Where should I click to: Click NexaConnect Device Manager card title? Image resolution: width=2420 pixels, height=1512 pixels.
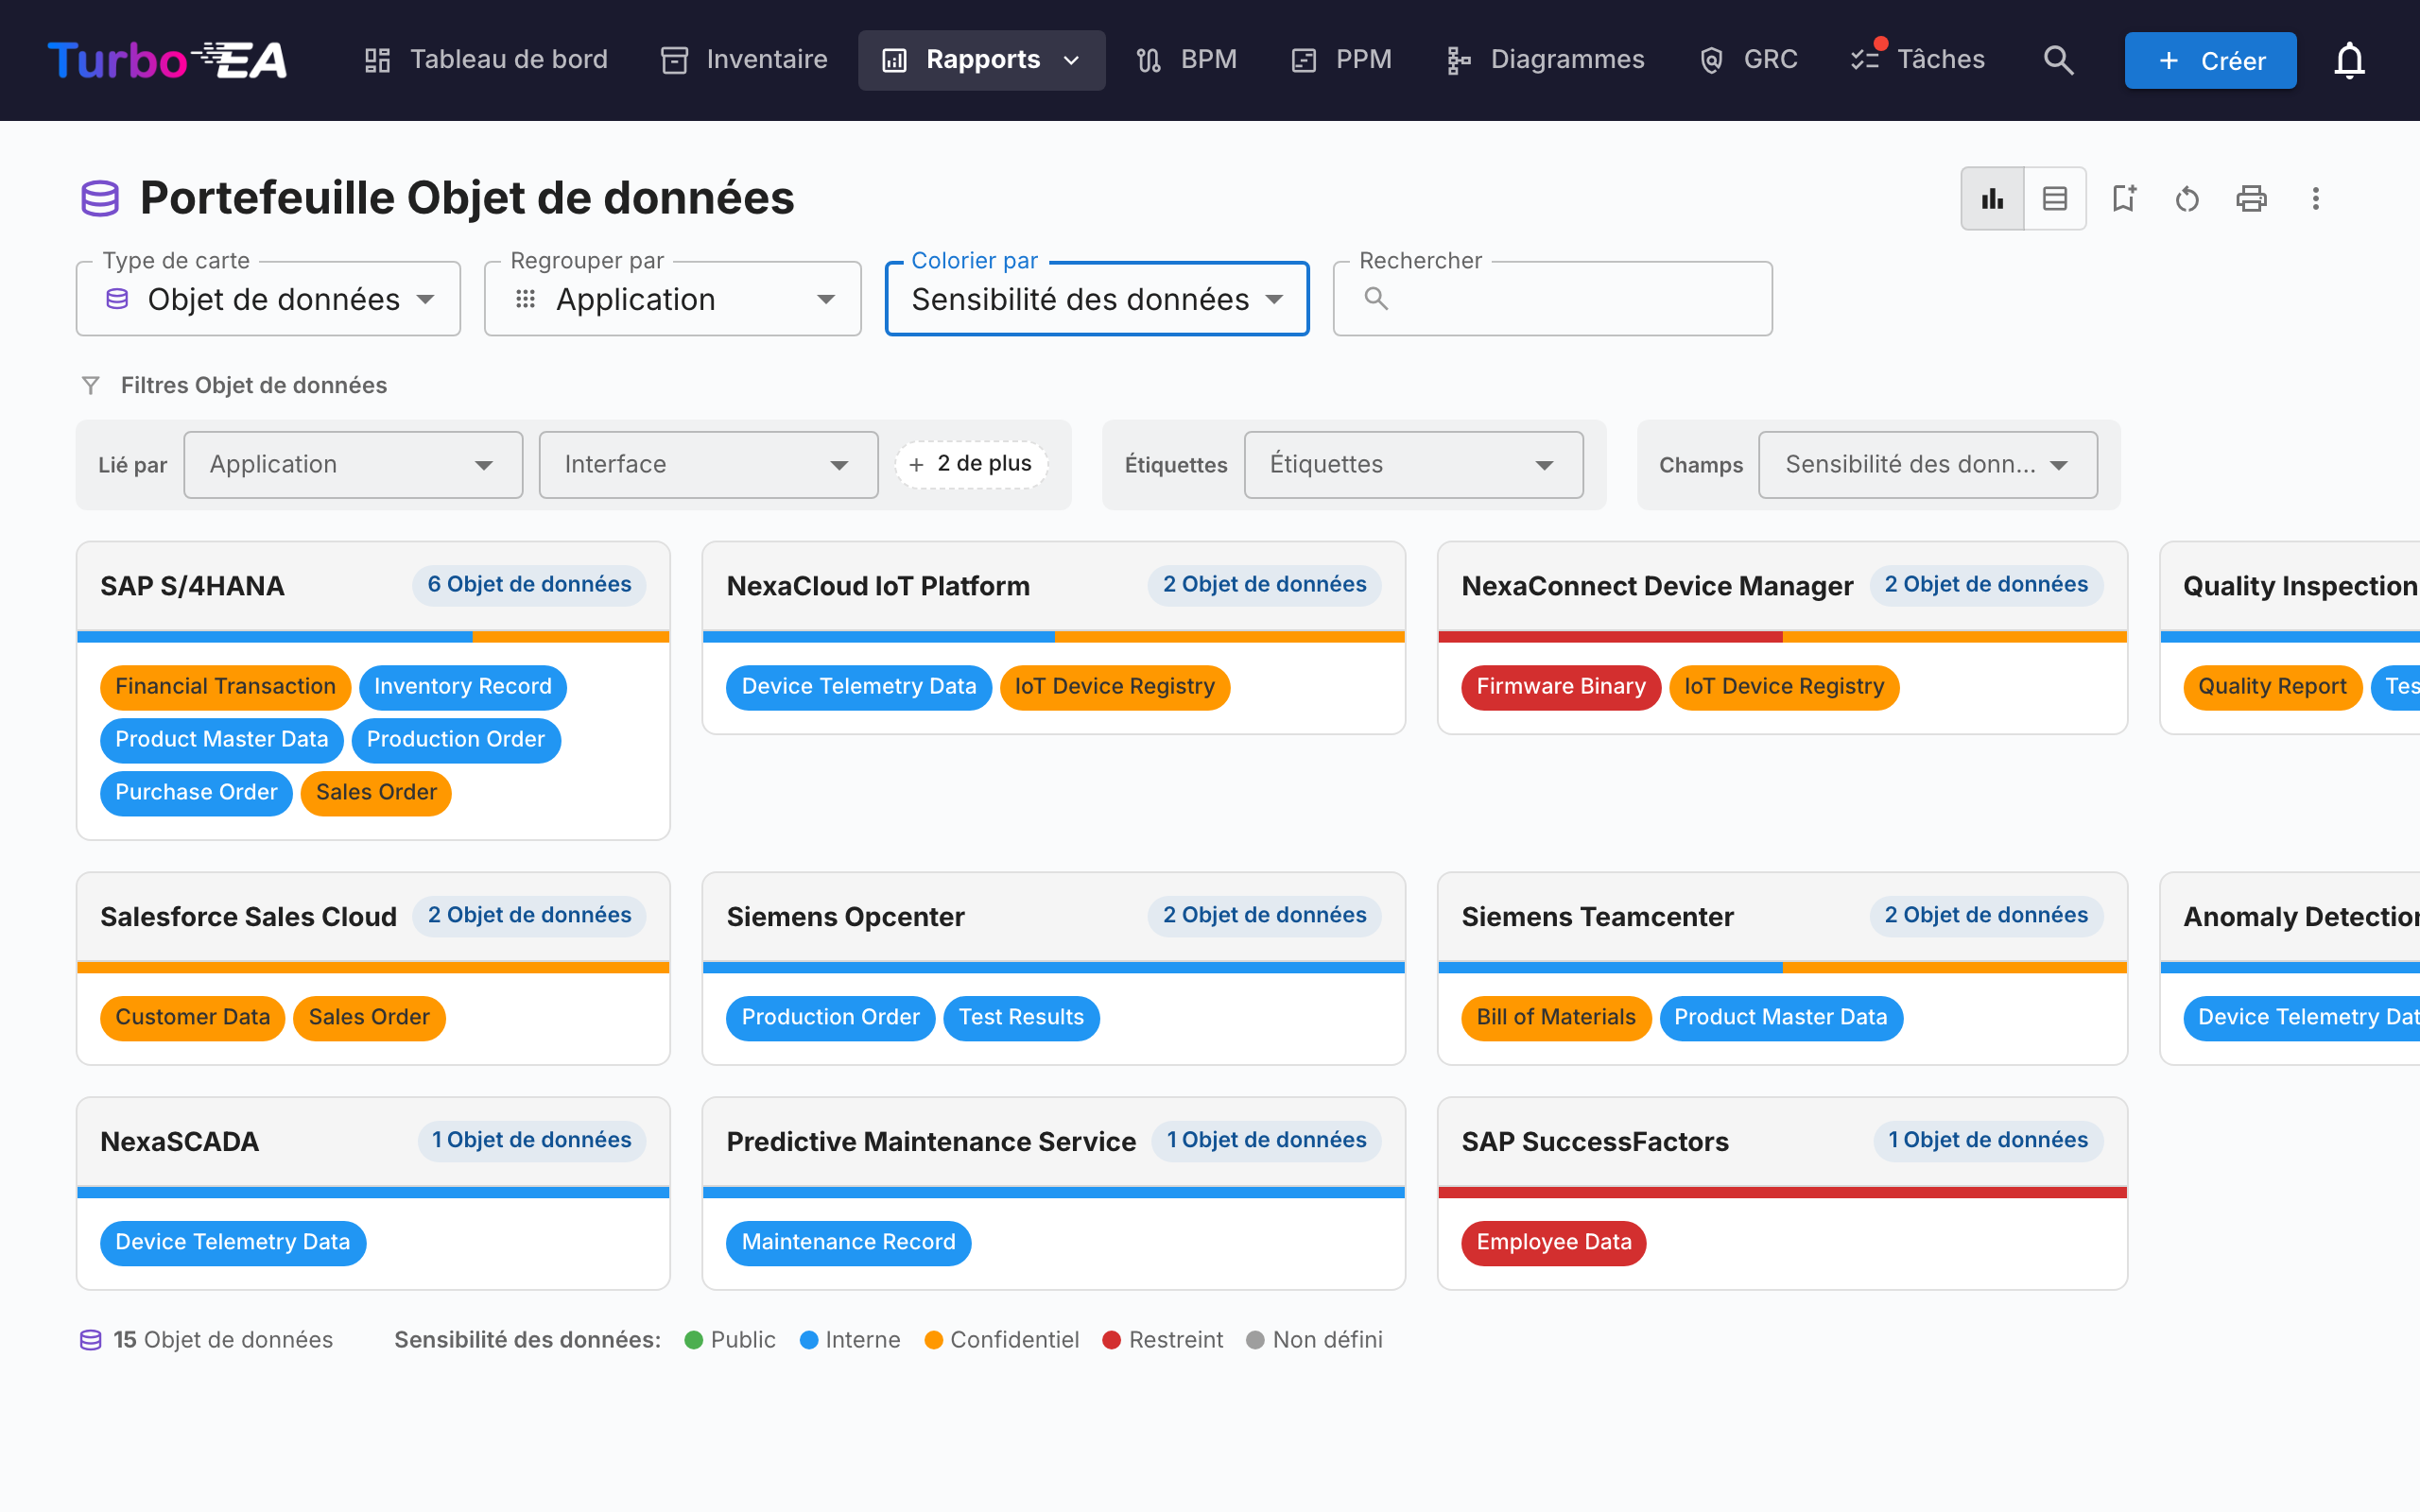pos(1657,586)
